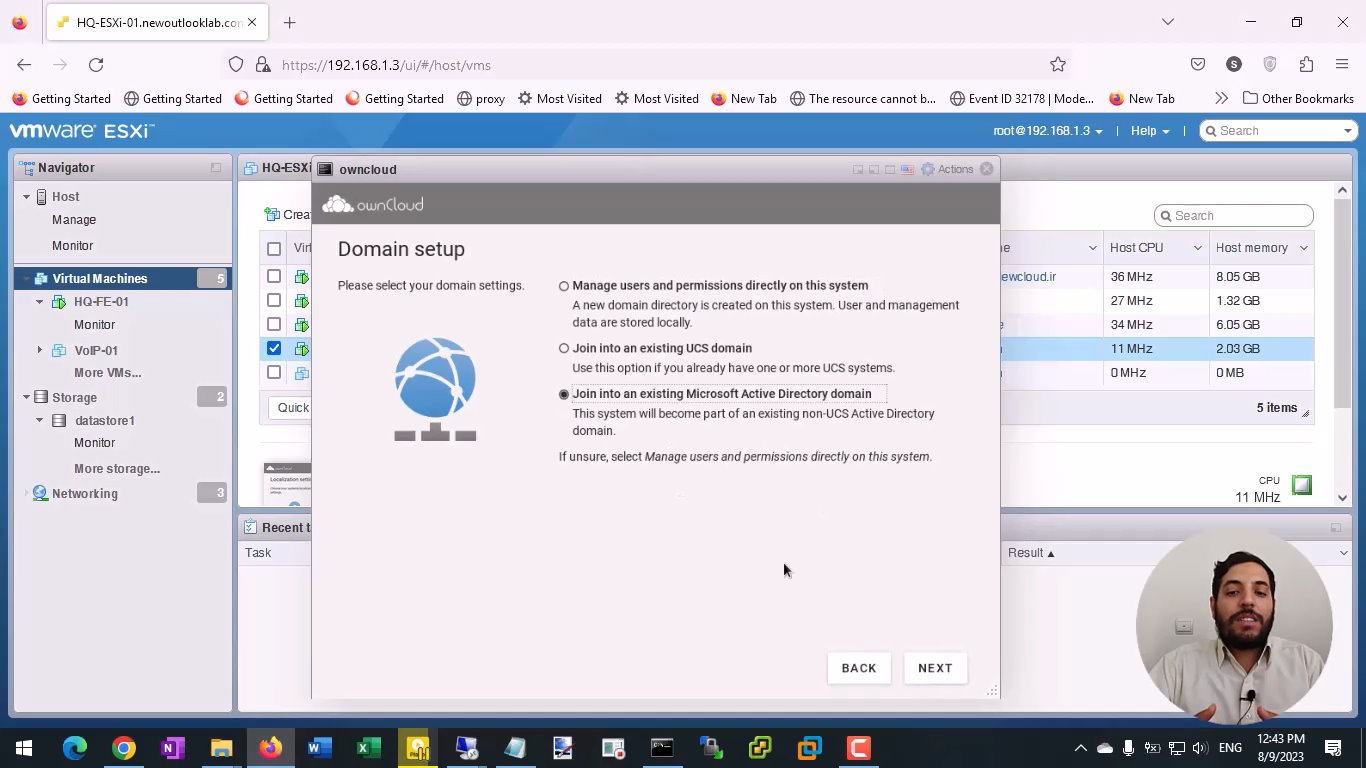Open More storage... in navigator
Screen dimensions: 1366x768
tap(117, 469)
